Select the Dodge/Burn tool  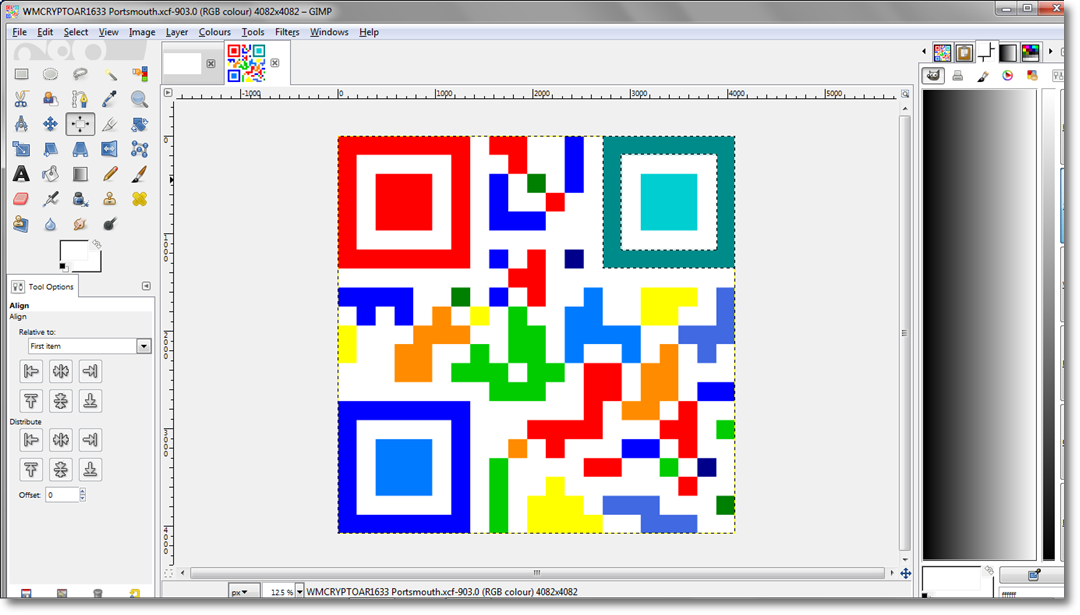(110, 224)
